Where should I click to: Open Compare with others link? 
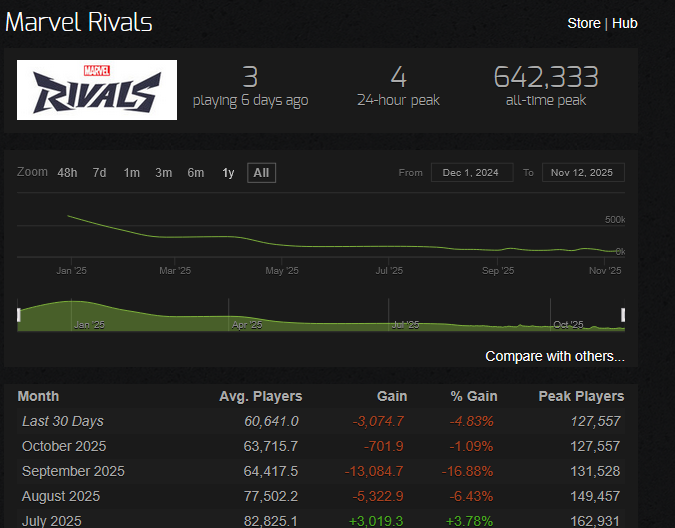(554, 356)
